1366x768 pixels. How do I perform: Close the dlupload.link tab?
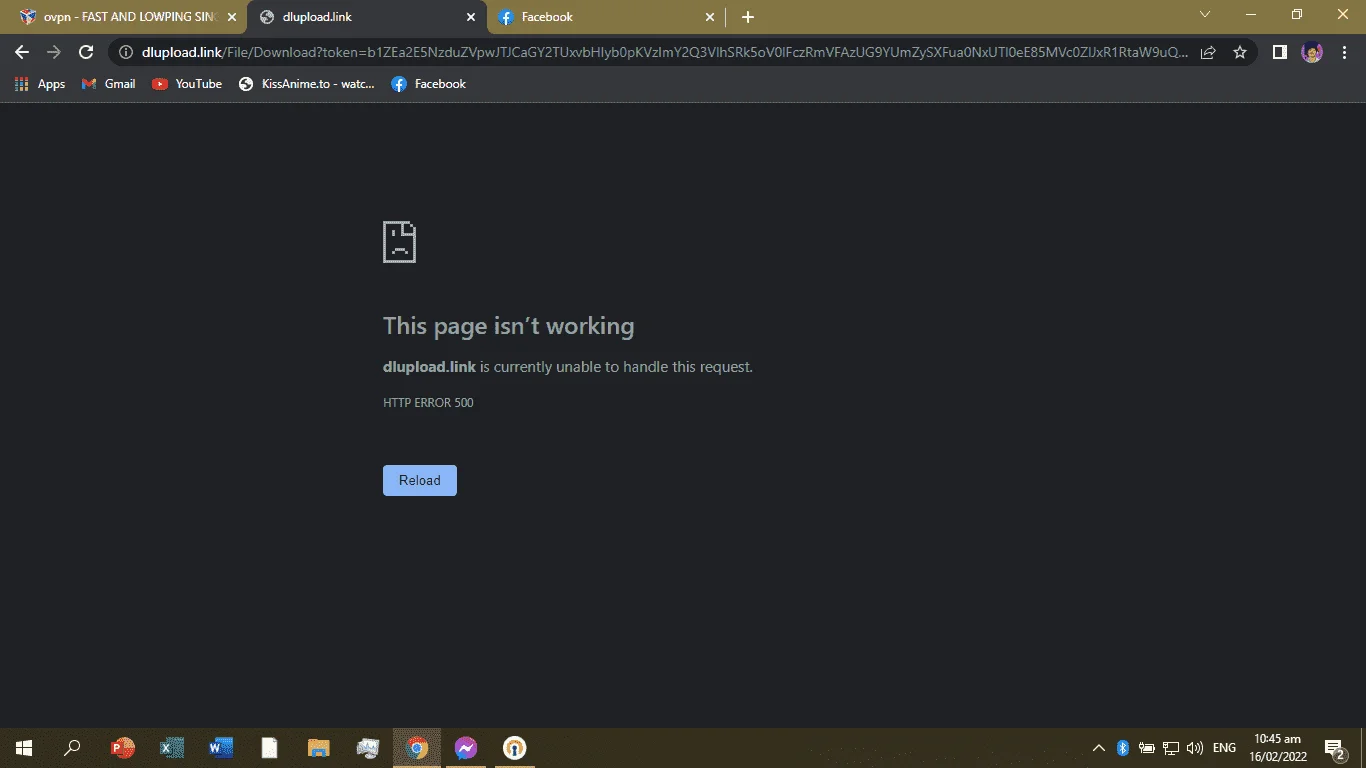pyautogui.click(x=471, y=17)
